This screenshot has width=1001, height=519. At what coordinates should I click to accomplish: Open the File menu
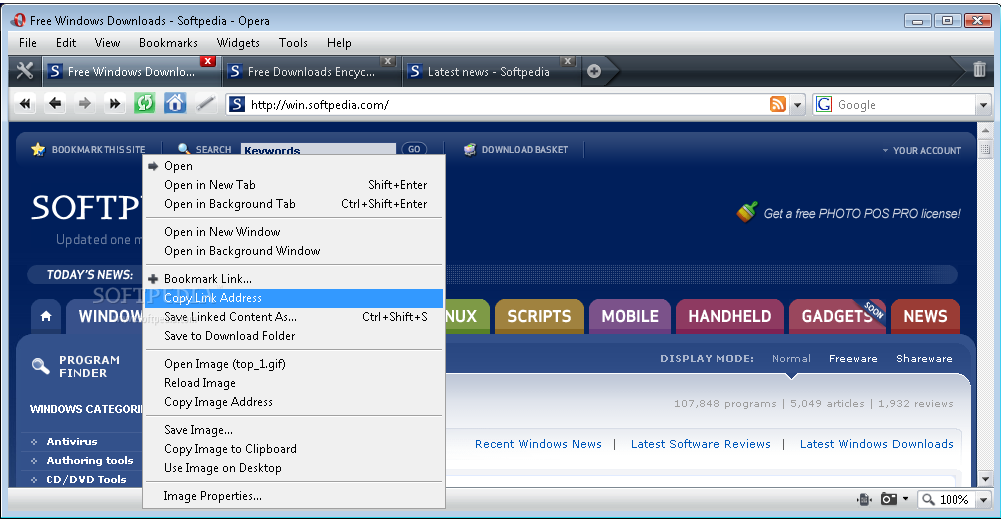27,43
